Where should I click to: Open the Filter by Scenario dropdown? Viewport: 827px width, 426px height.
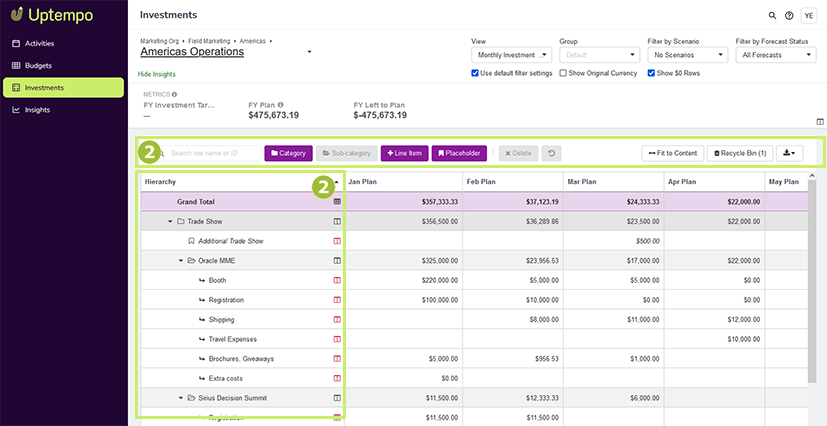coord(688,55)
